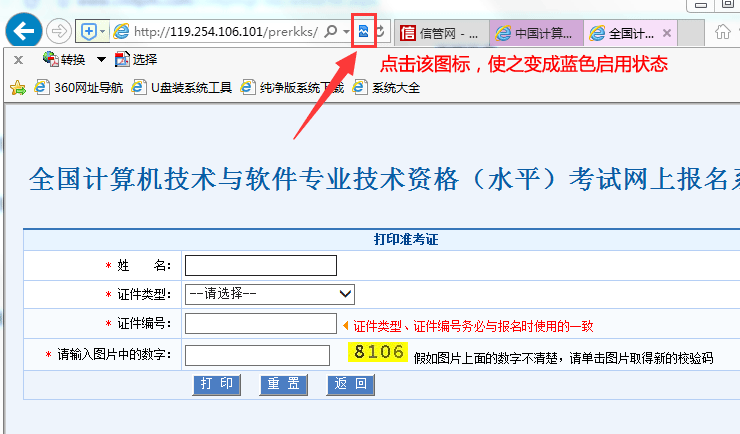740x434 pixels.
Task: Click the 姓名 input field
Action: 261,265
